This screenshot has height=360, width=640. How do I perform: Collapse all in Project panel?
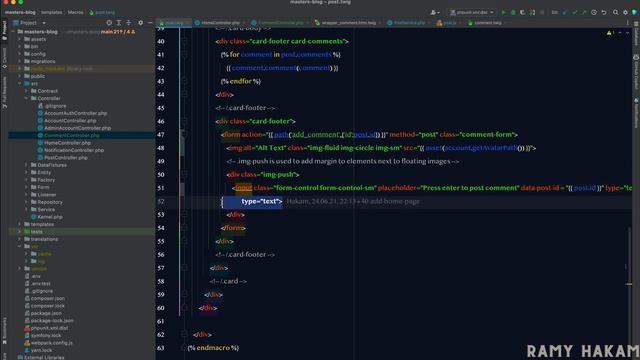point(129,23)
